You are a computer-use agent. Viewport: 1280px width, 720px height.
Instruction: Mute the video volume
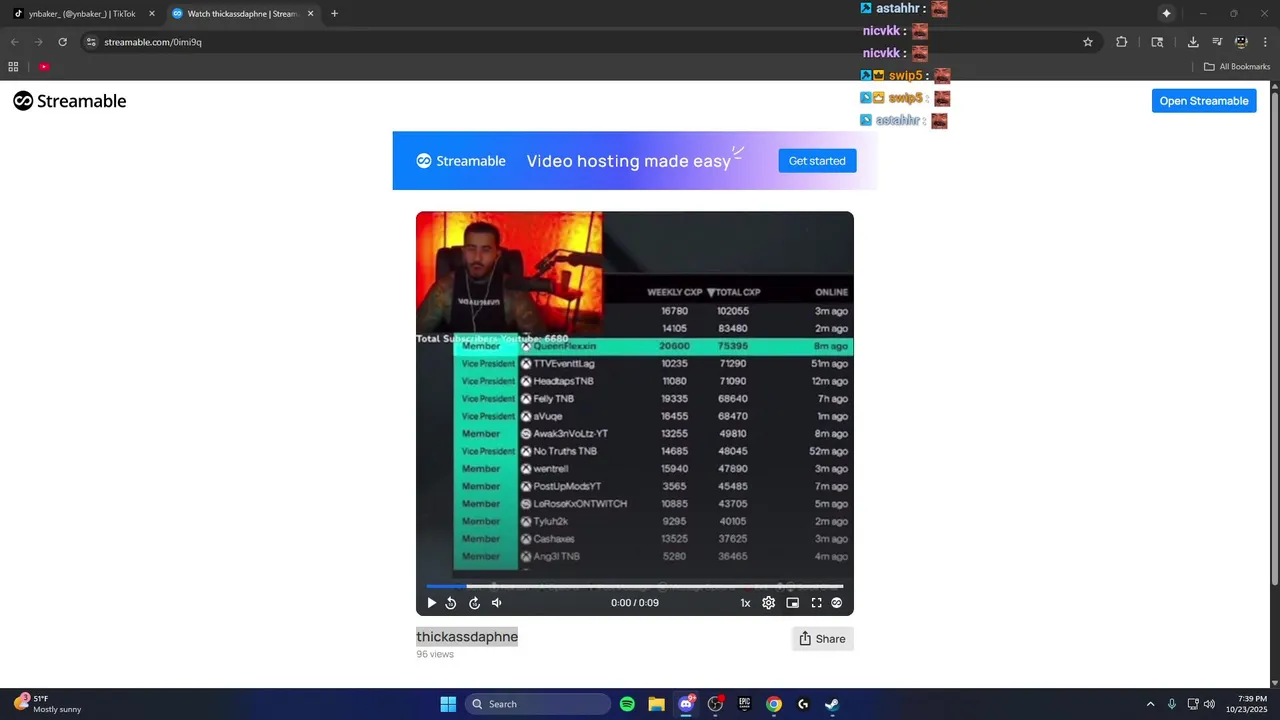pyautogui.click(x=497, y=603)
